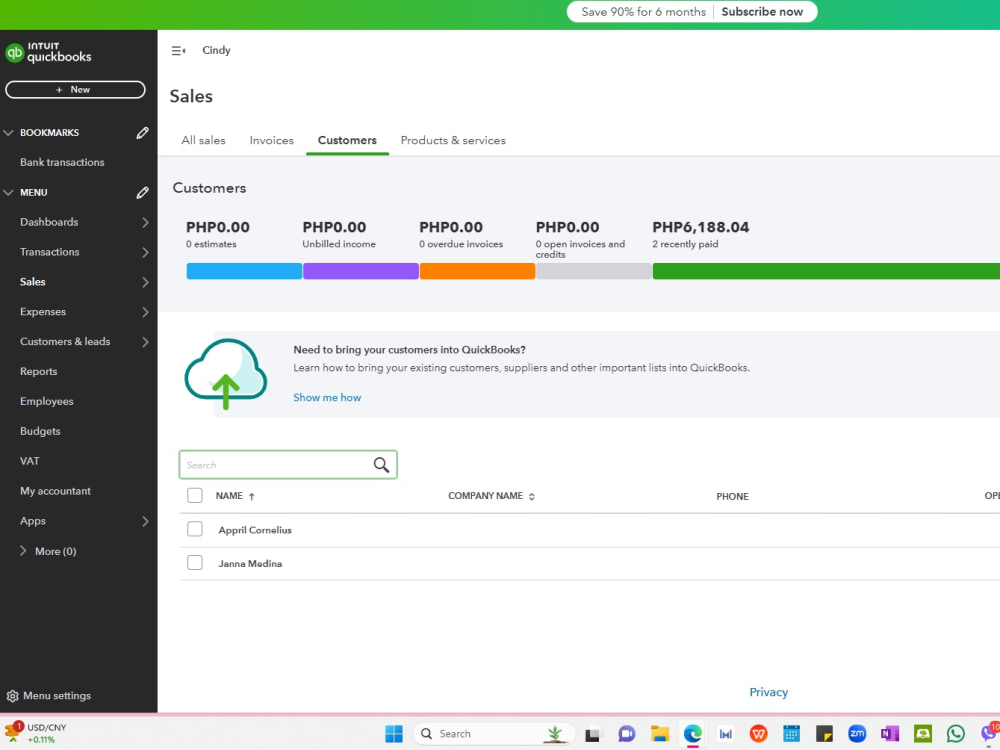Sort by the NAME column arrow

click(x=251, y=496)
